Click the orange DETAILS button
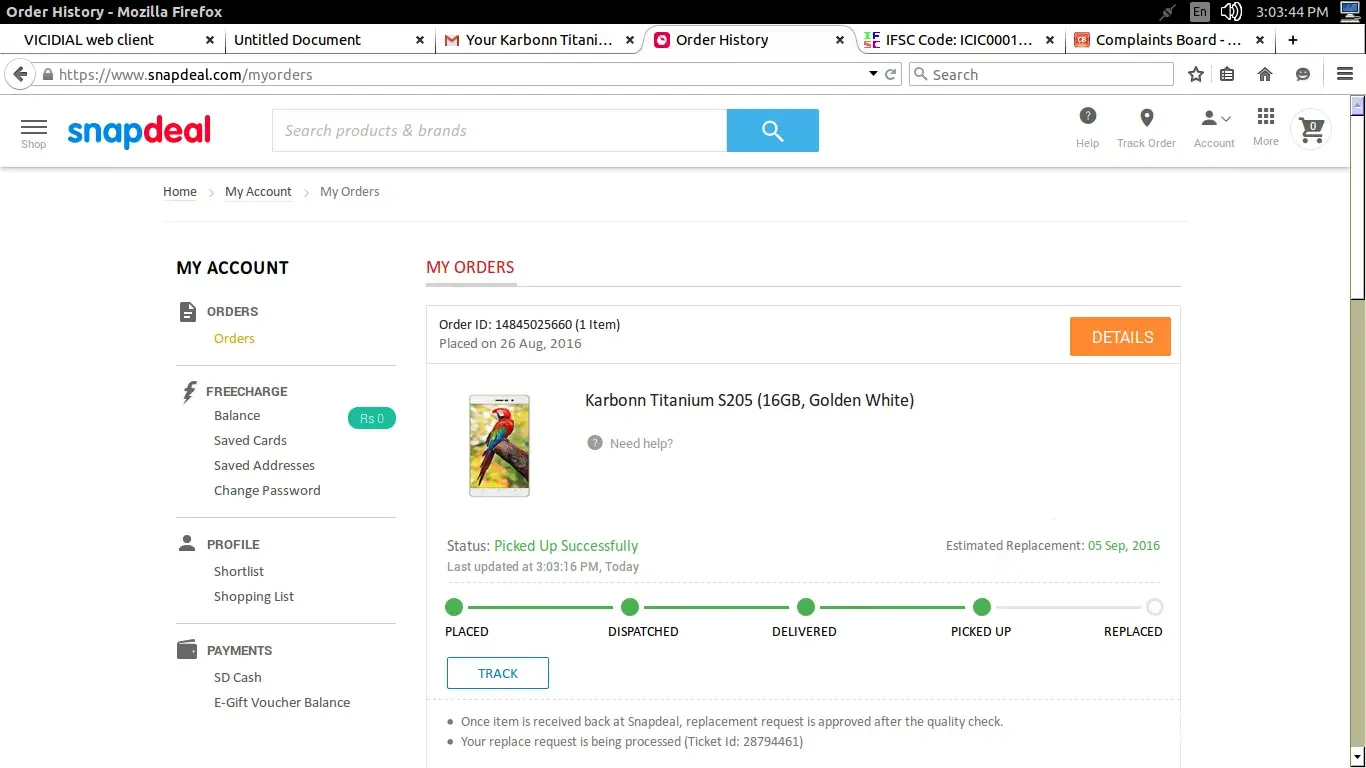This screenshot has height=768, width=1366. 1120,337
